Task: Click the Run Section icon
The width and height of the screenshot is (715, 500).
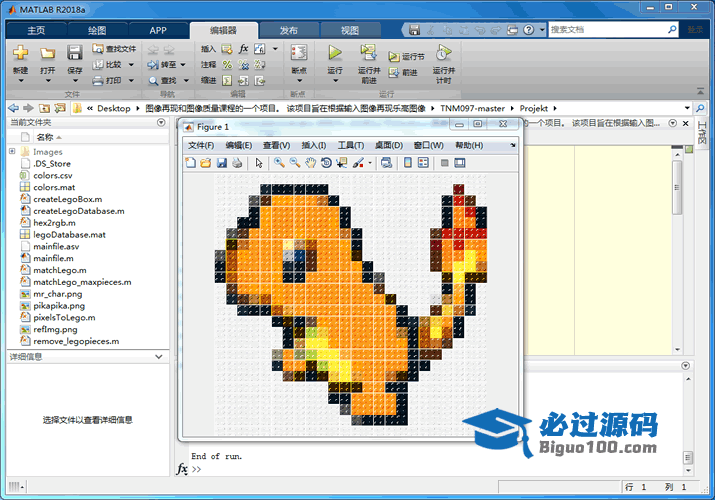Action: [394, 57]
